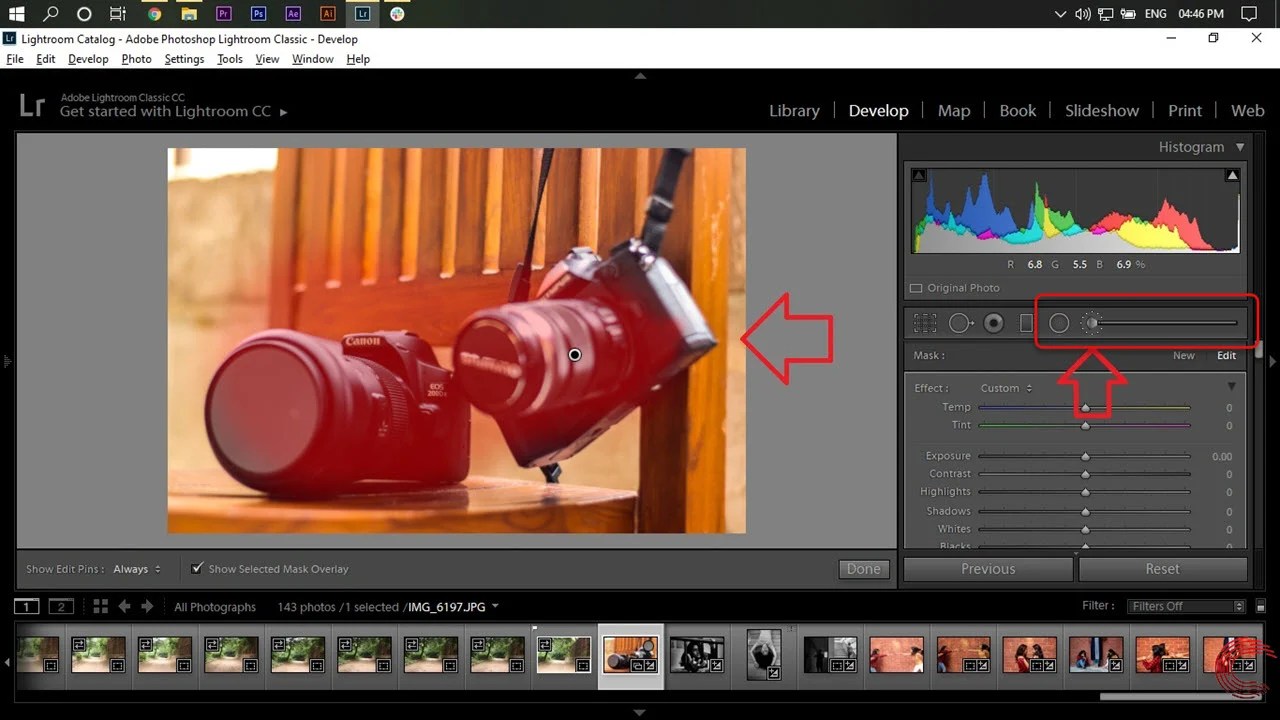Click the Done button
1280x720 pixels.
863,569
